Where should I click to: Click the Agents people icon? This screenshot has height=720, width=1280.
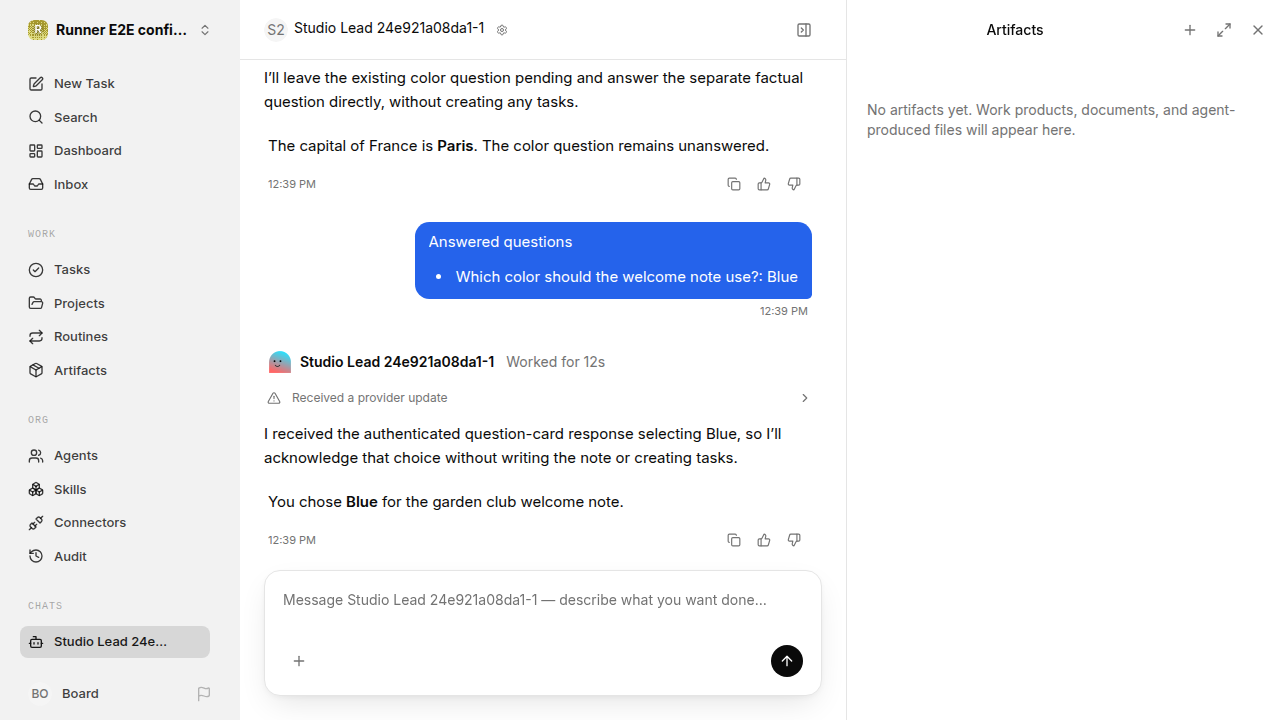pyautogui.click(x=36, y=455)
